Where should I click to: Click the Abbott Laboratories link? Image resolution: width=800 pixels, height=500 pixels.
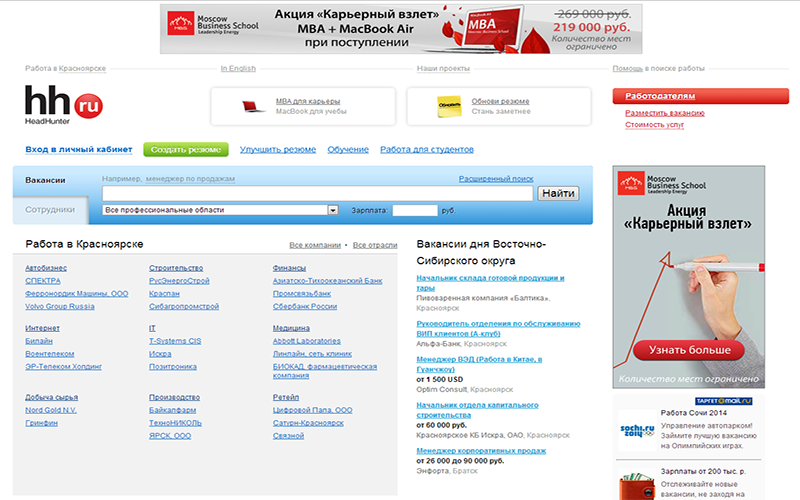[307, 341]
